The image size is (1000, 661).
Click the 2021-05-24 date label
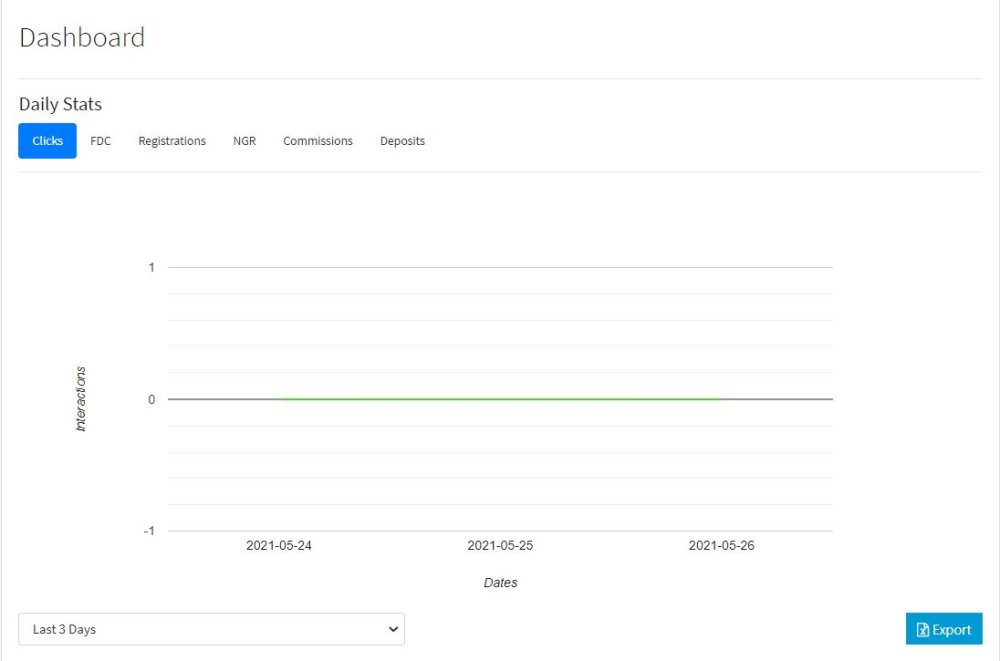pyautogui.click(x=279, y=546)
